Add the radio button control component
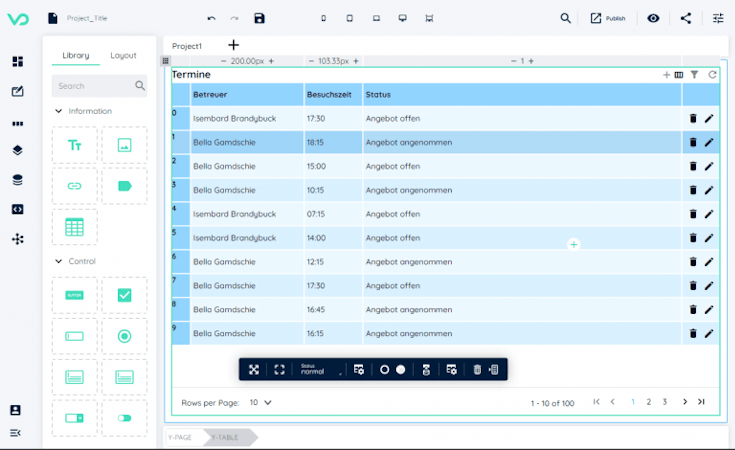Viewport: 735px width, 450px height. click(124, 336)
